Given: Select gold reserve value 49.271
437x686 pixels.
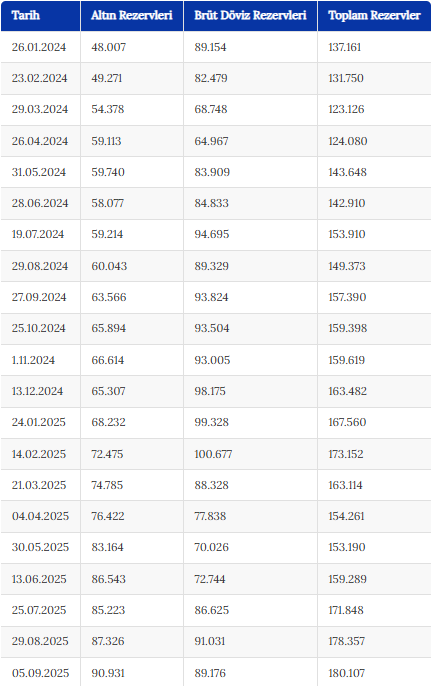Looking at the screenshot, I should 107,78.
